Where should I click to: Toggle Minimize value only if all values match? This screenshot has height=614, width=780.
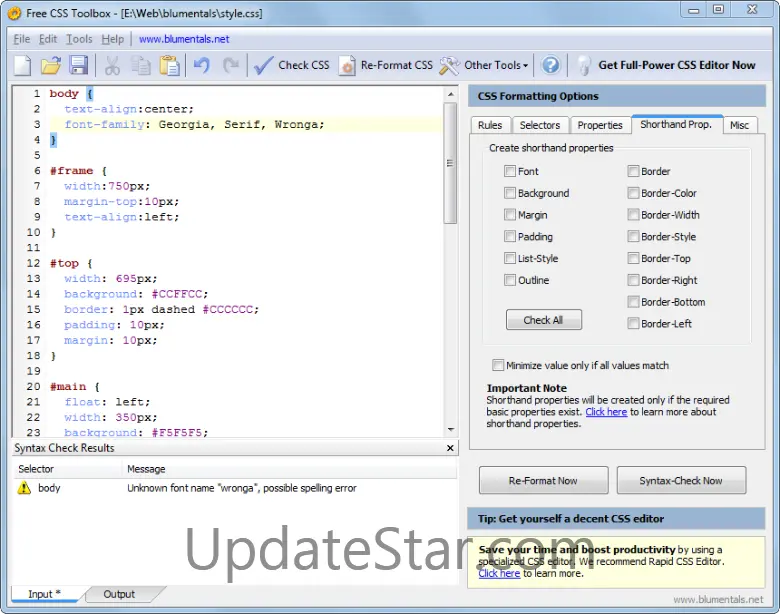click(497, 365)
